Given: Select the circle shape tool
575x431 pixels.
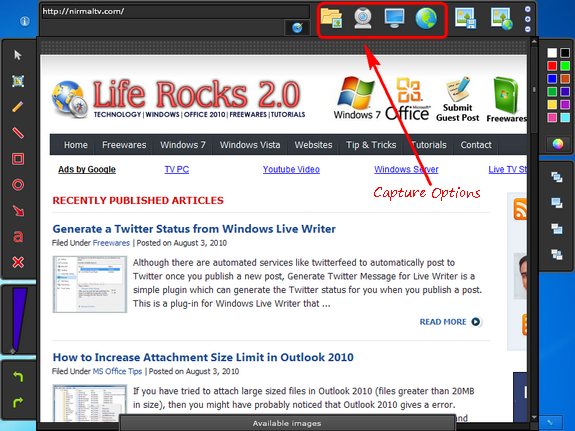Looking at the screenshot, I should pos(18,185).
